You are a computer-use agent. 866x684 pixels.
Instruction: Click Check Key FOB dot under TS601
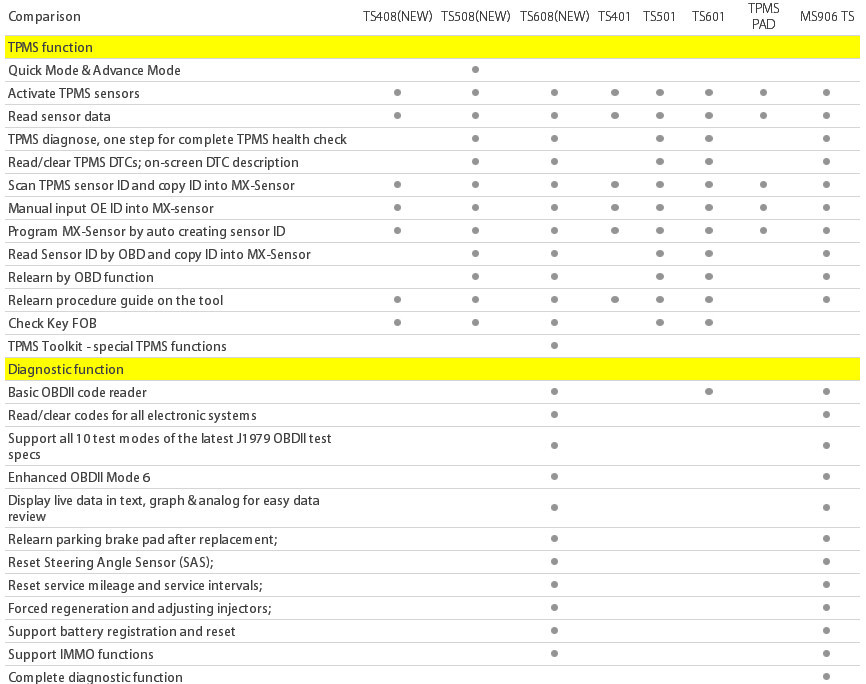[x=709, y=323]
